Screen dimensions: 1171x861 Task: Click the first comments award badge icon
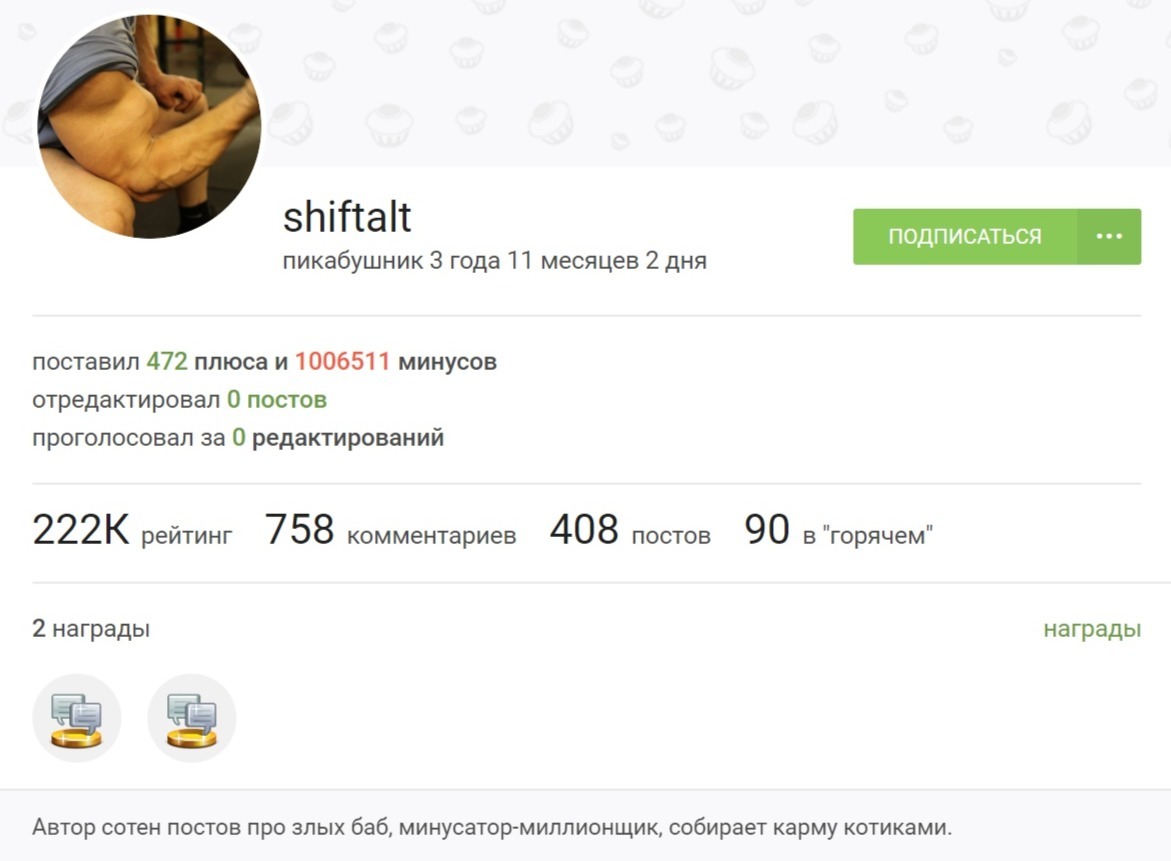tap(76, 718)
